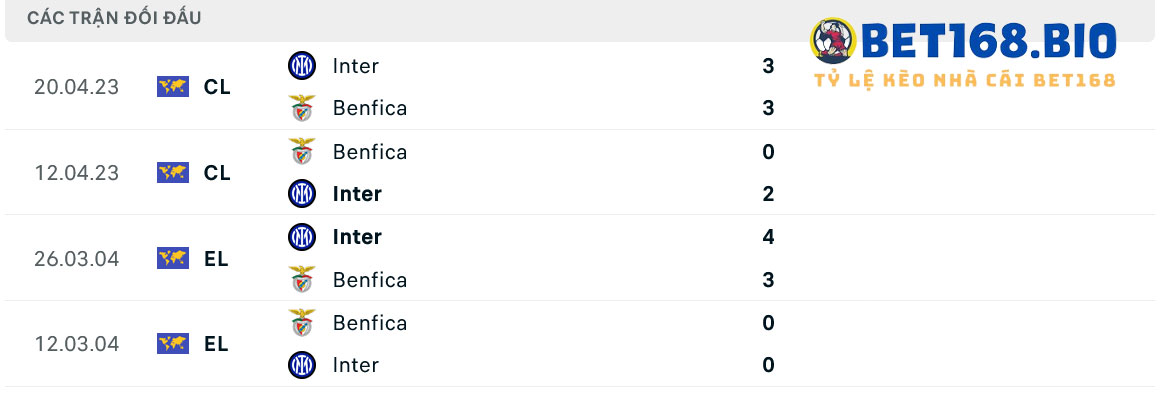Click the world flag icon beside the 20.04.23 CL

click(x=173, y=87)
